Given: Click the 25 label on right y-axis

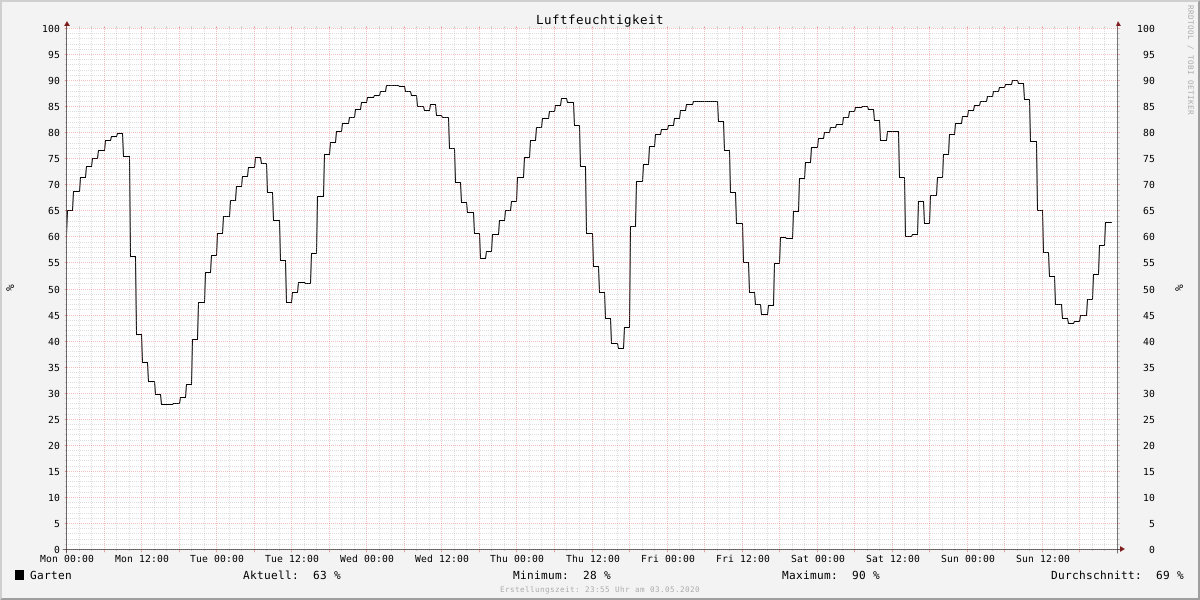Looking at the screenshot, I should (x=1148, y=419).
